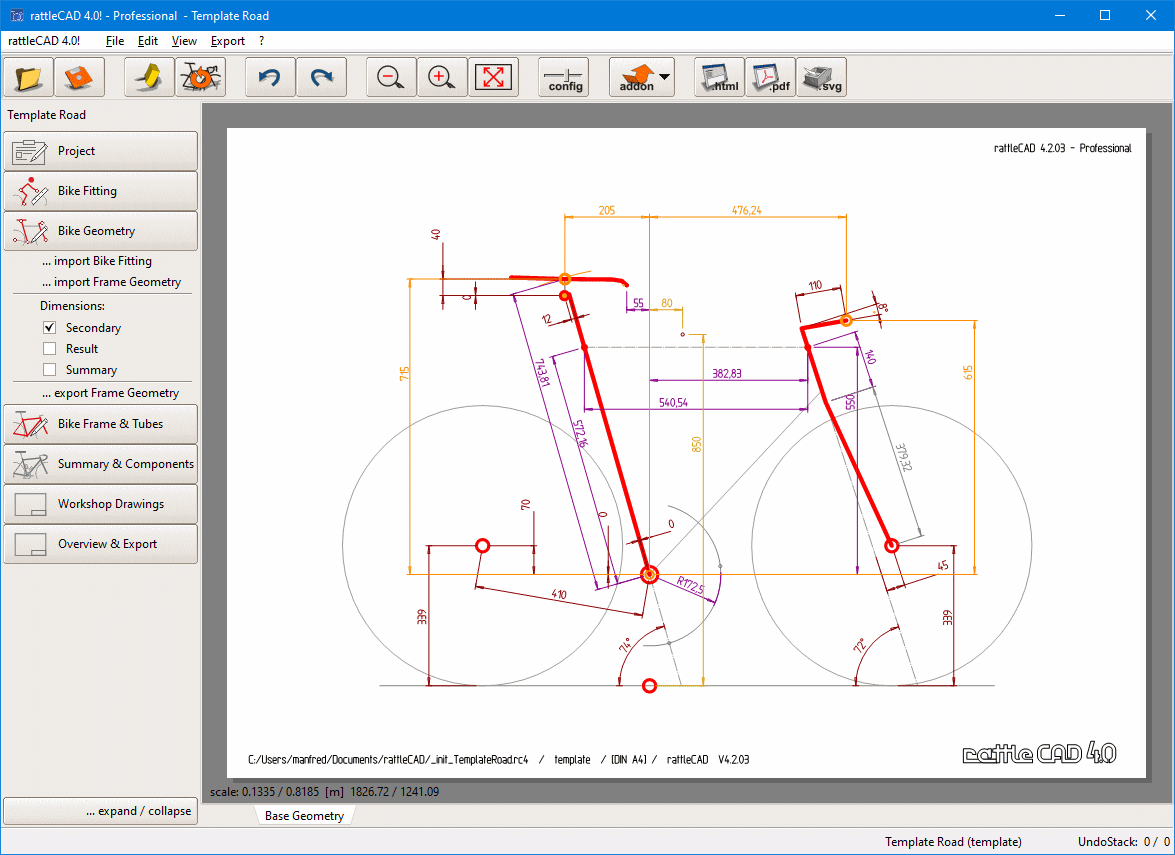Save the project using the orange floppy icon
The width and height of the screenshot is (1175, 855).
click(x=79, y=76)
